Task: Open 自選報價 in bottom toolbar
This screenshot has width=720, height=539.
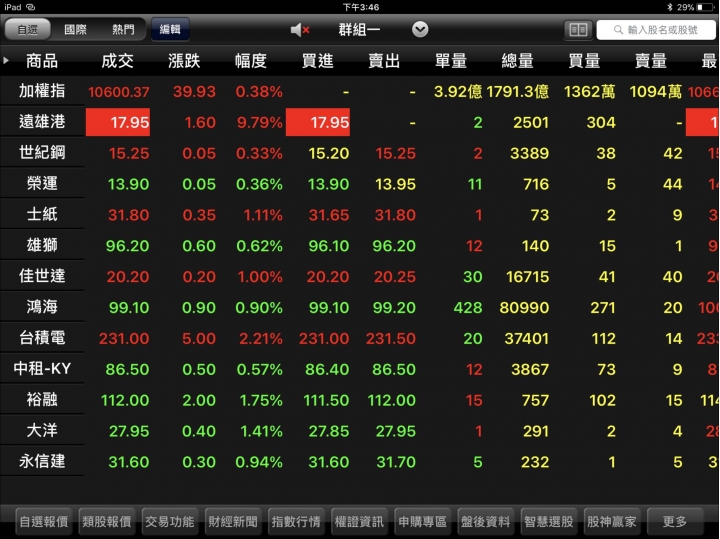Action: coord(44,522)
